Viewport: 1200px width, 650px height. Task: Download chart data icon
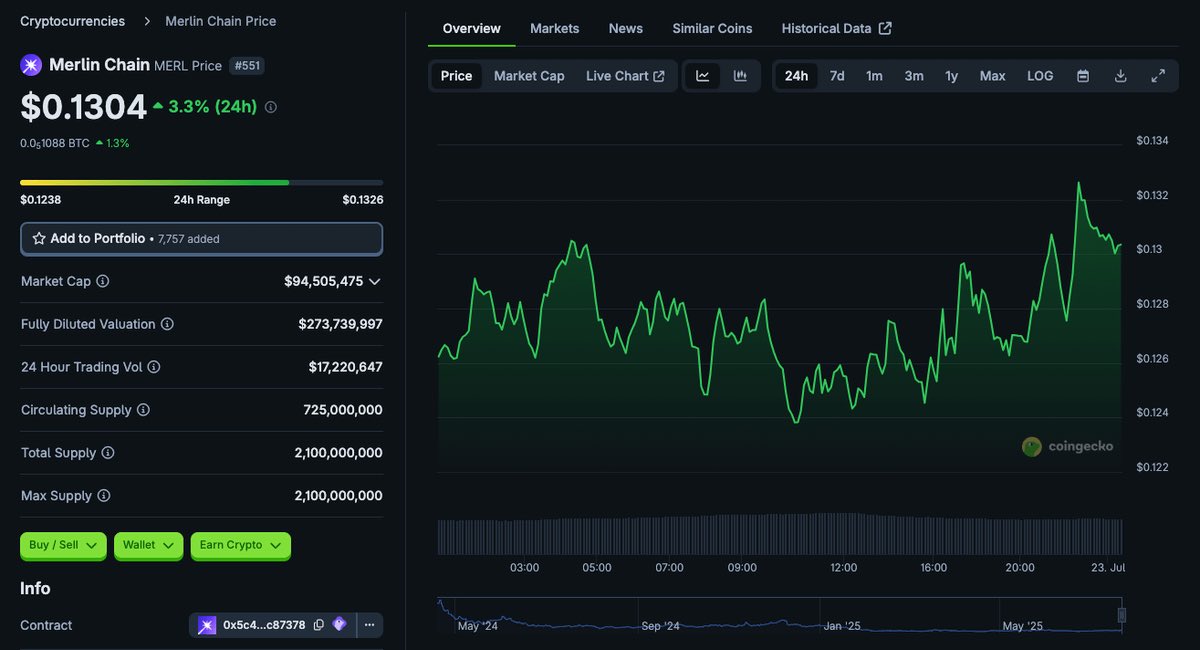(x=1120, y=76)
